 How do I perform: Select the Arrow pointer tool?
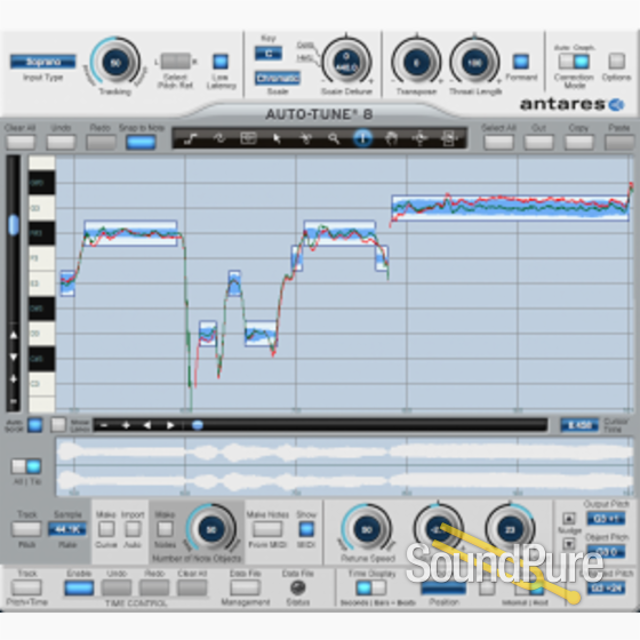[277, 138]
